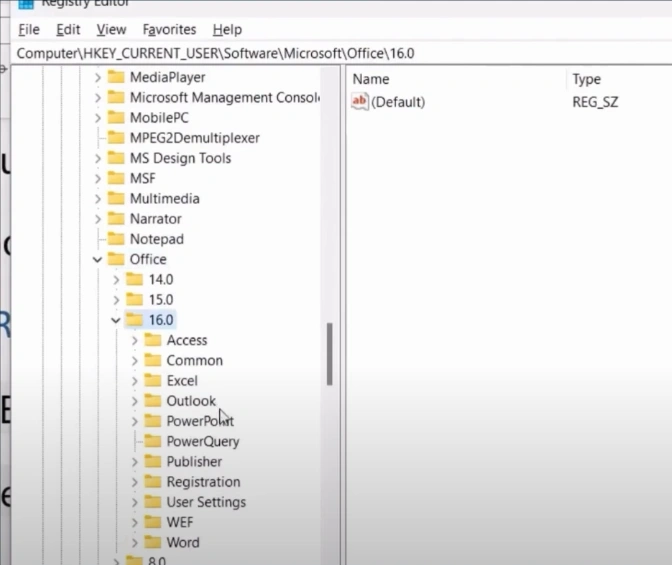This screenshot has width=672, height=565.
Task: Open the Favorites menu
Action: coord(169,30)
